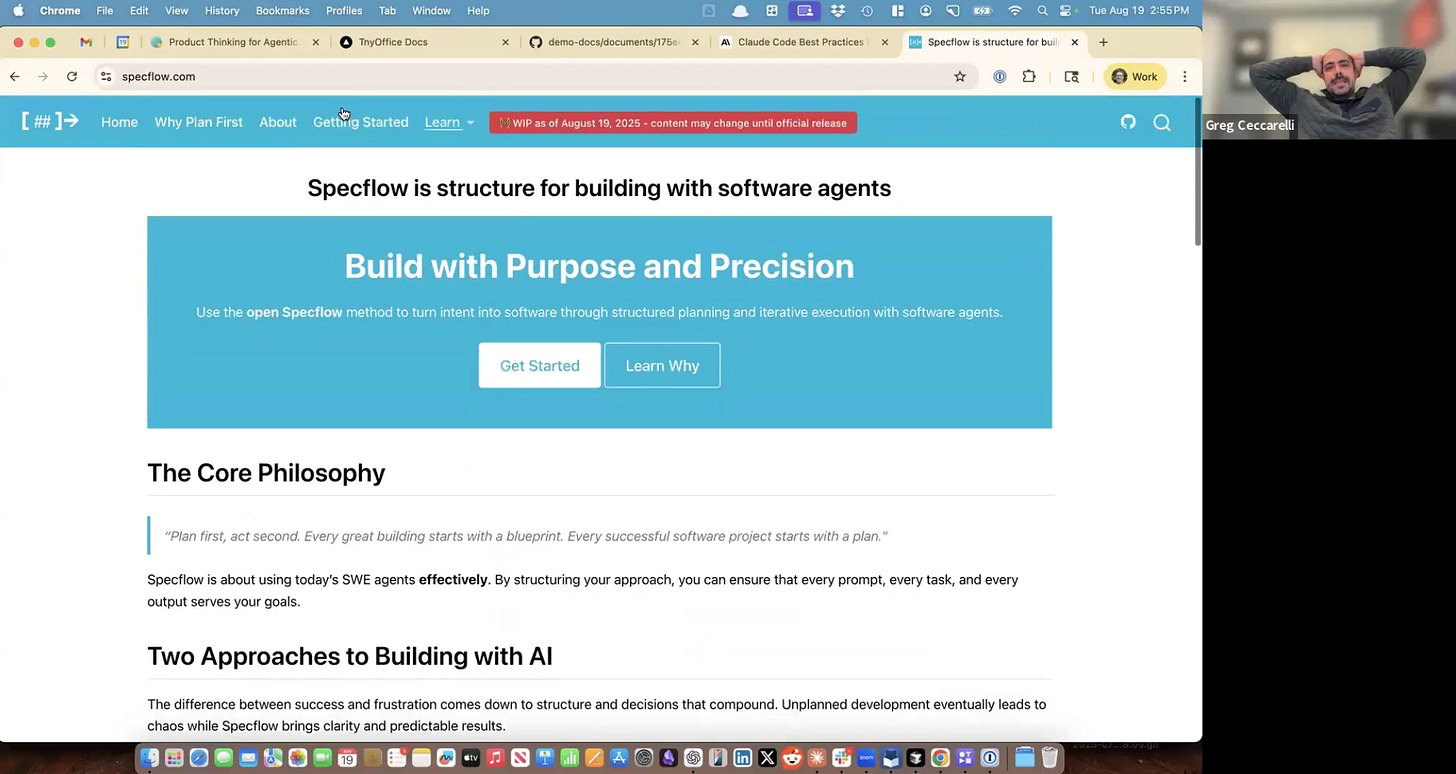The width and height of the screenshot is (1456, 774).
Task: Switch to the pinned Calendar tab
Action: point(123,42)
